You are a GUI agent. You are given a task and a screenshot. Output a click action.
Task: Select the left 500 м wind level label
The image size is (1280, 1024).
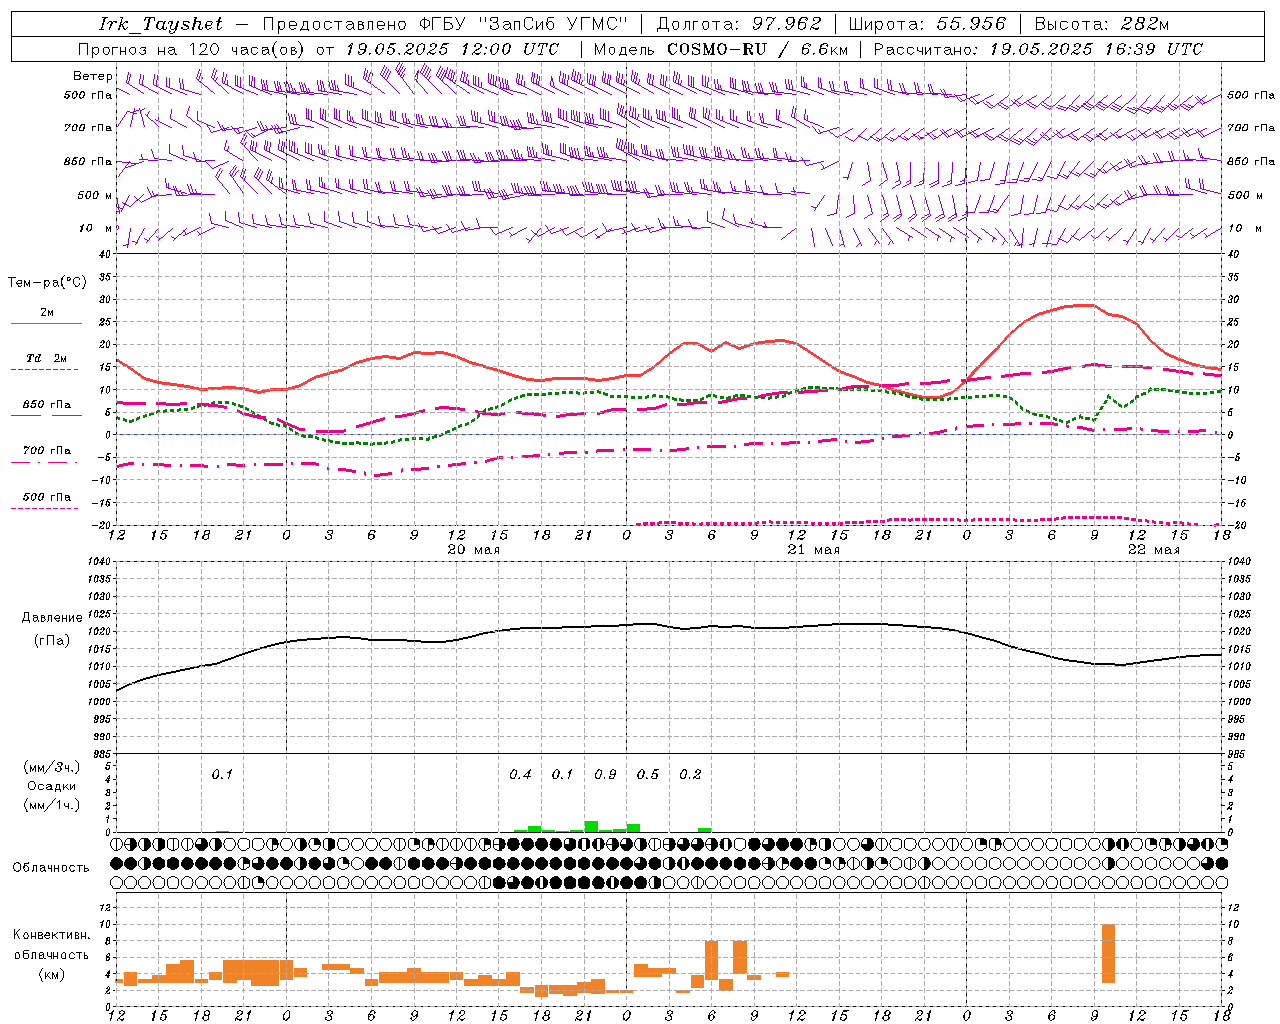click(x=95, y=195)
